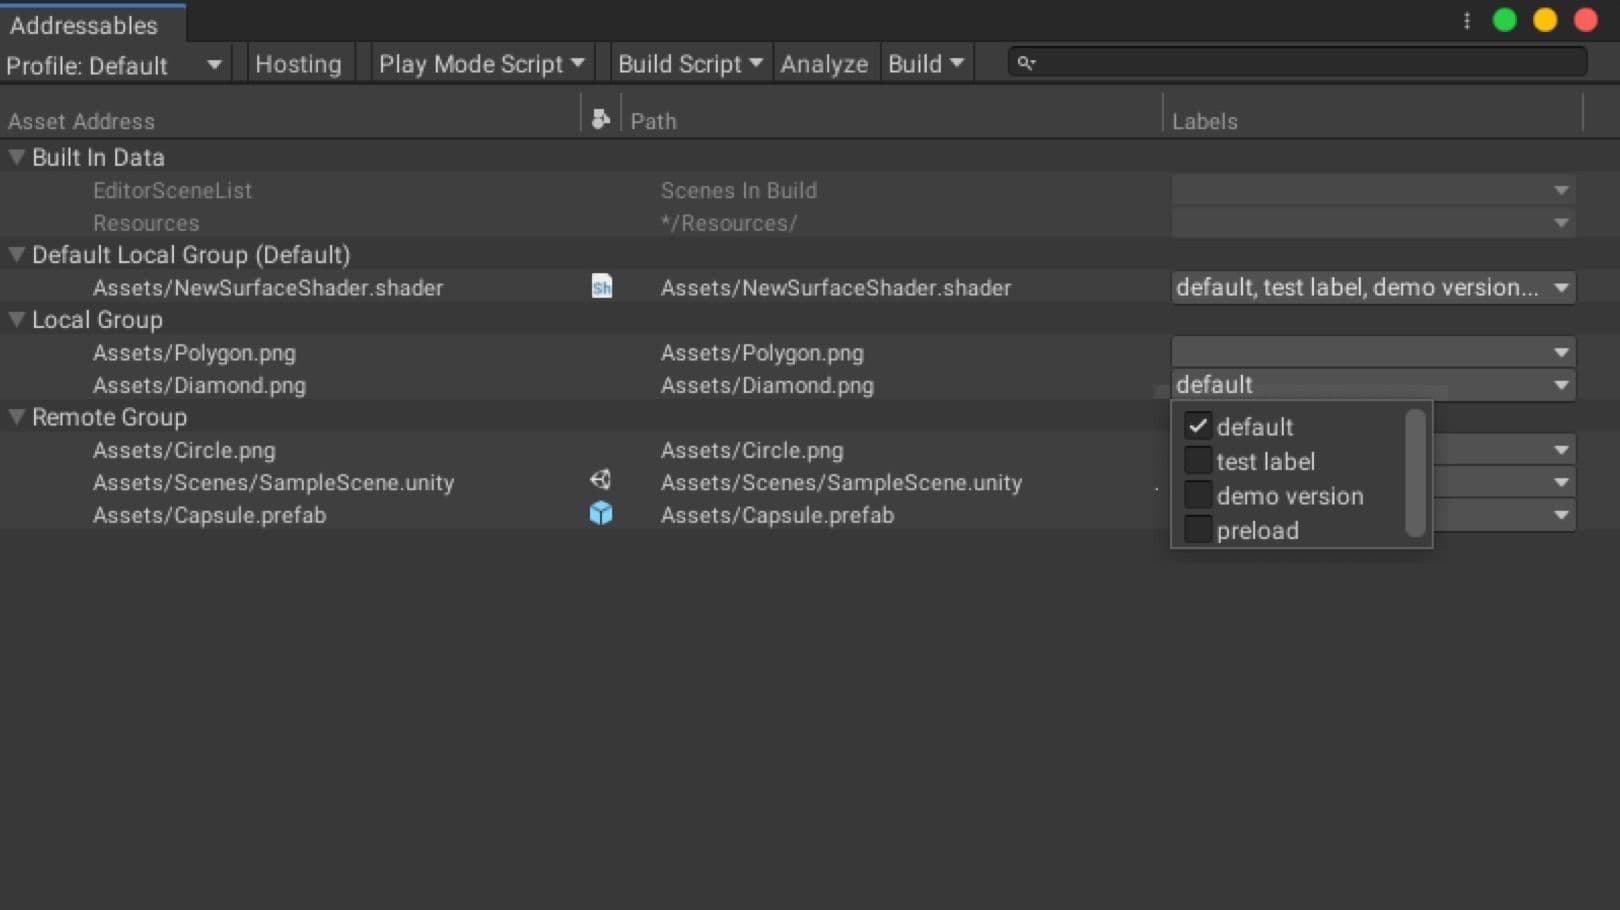Open the Build menu in the toolbar

tap(924, 62)
